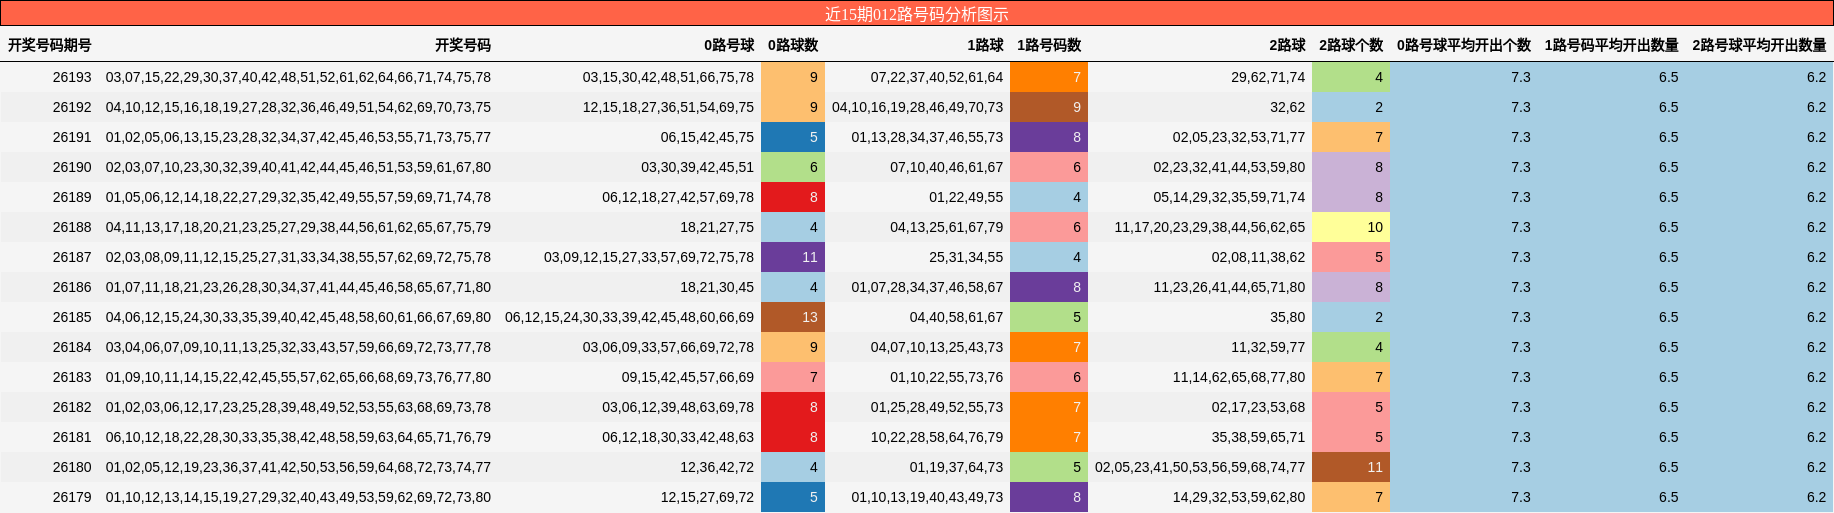Screen dimensions: 1834x513
Task: Select period number 26183
Action: pos(72,377)
